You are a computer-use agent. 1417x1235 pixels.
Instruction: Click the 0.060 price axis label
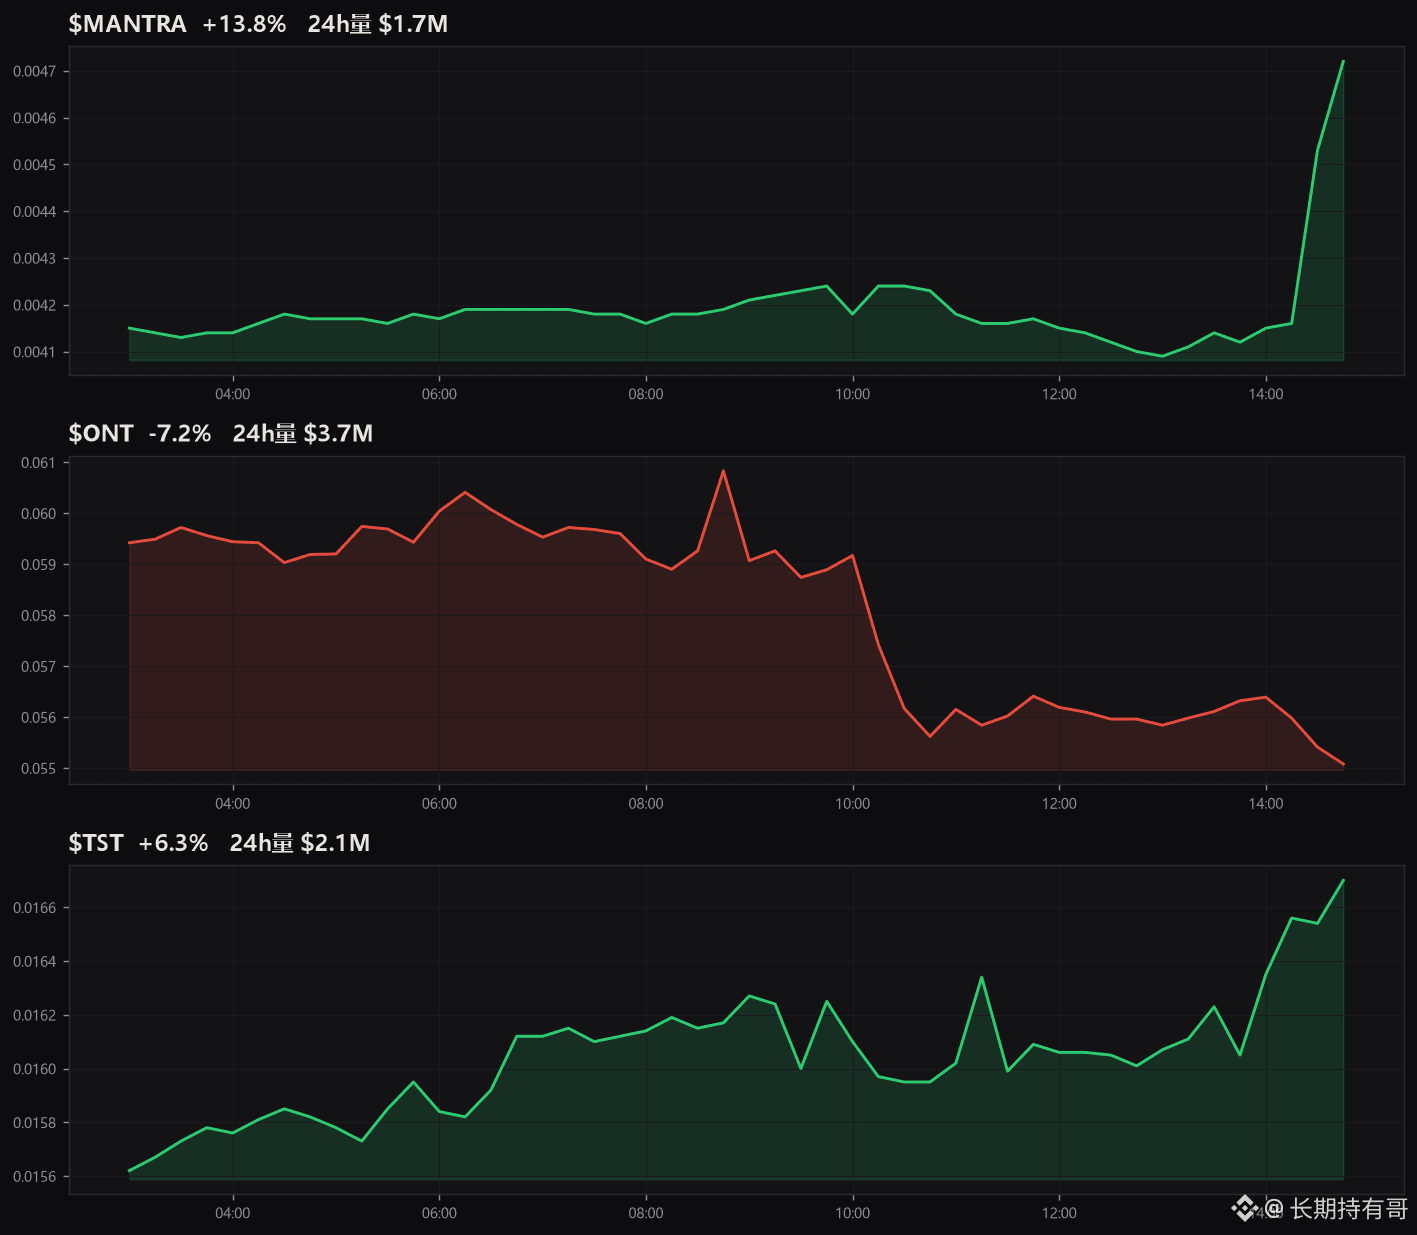(x=38, y=514)
